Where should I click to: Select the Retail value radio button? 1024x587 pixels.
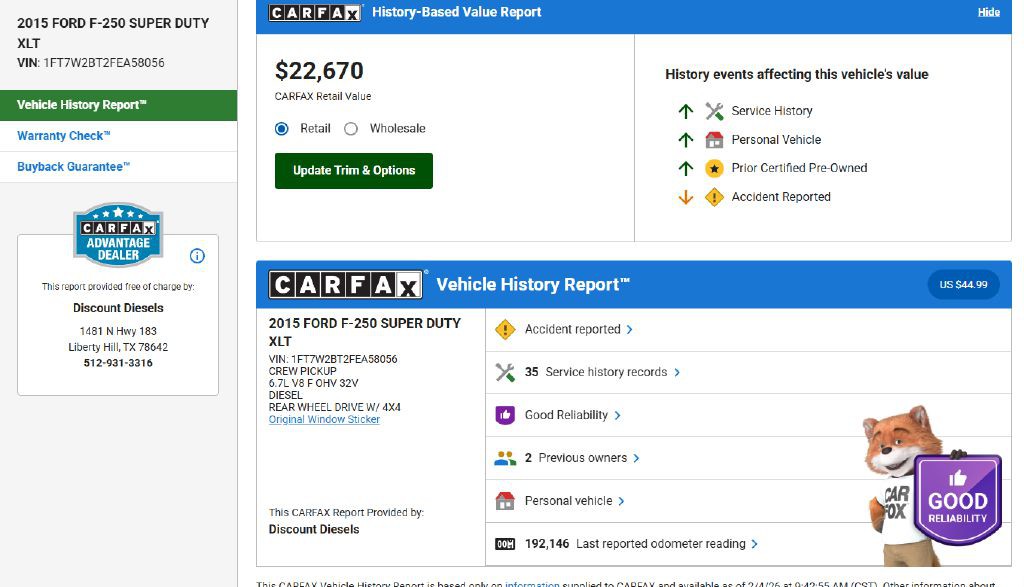(282, 128)
